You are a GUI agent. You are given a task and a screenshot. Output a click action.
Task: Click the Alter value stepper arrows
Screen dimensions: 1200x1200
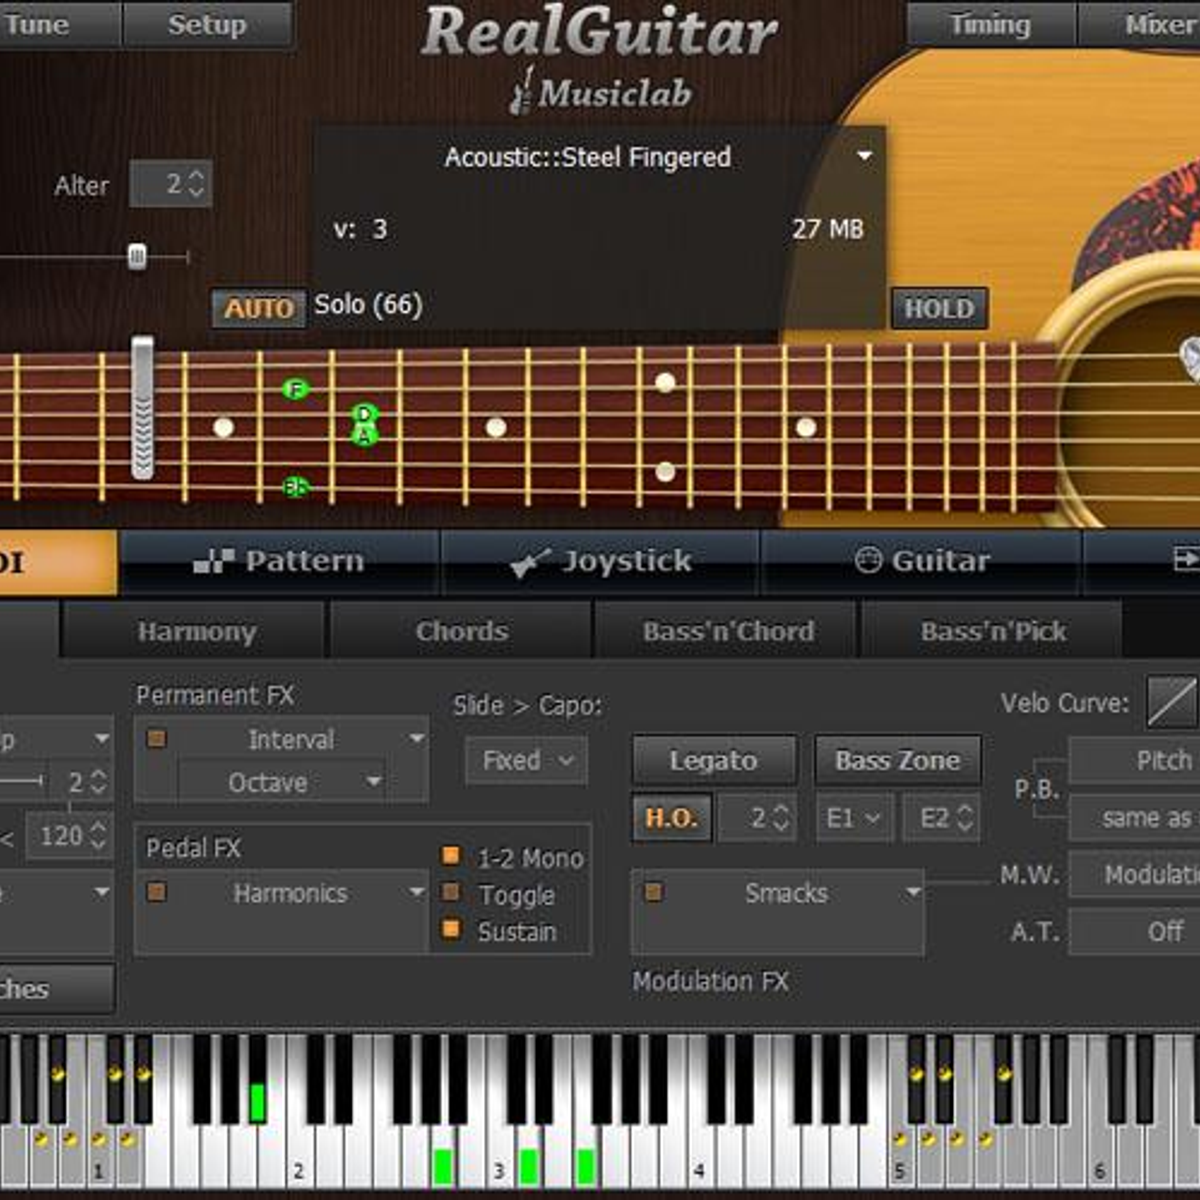point(196,184)
